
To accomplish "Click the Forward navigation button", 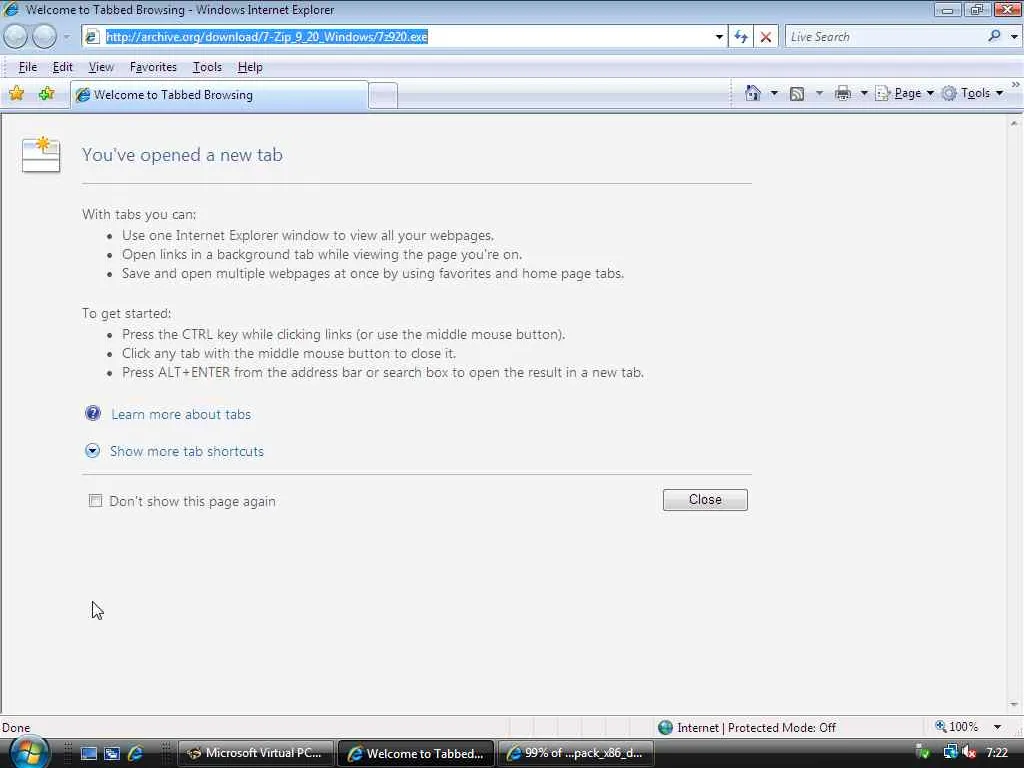I will [44, 37].
